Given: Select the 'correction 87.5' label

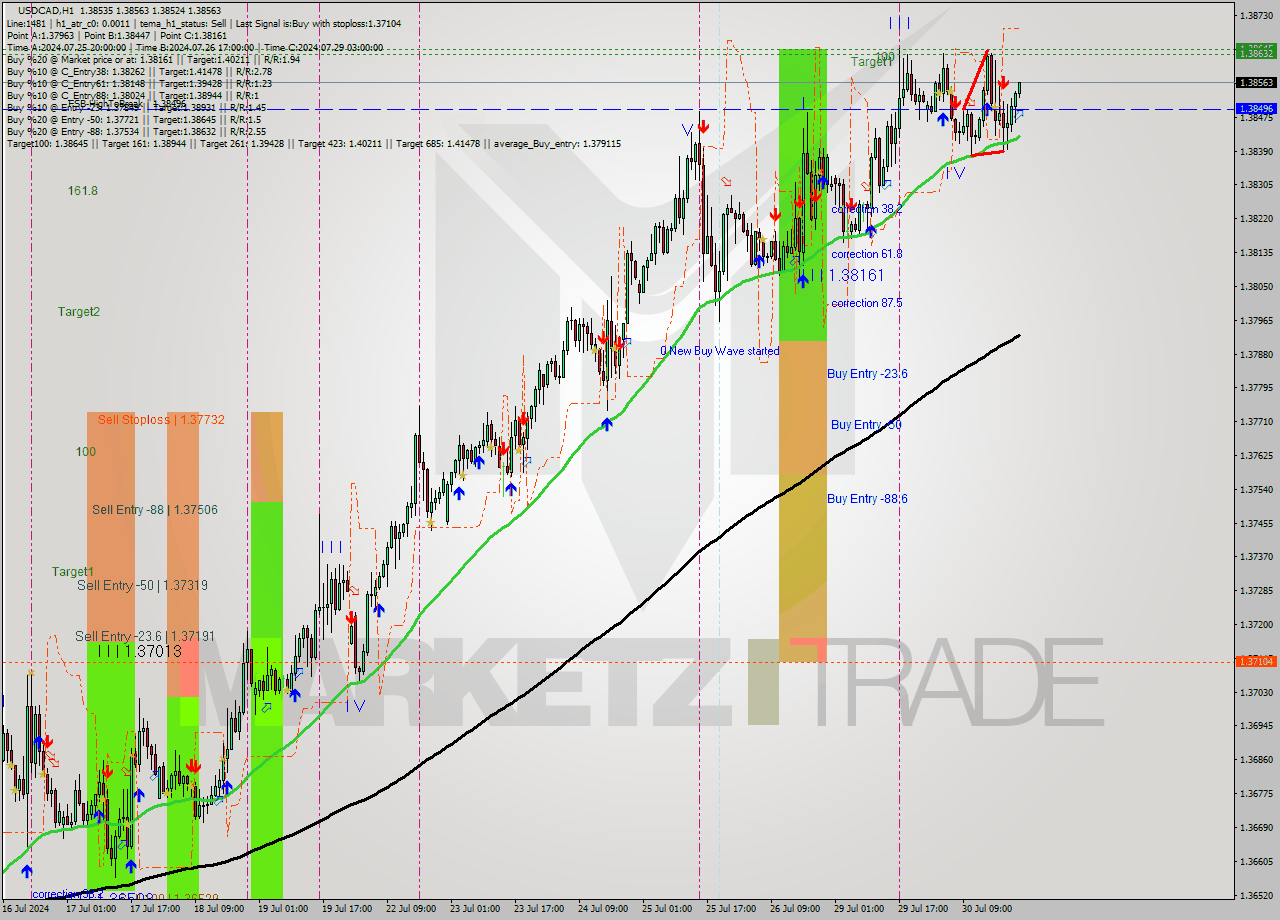Looking at the screenshot, I should click(x=867, y=303).
